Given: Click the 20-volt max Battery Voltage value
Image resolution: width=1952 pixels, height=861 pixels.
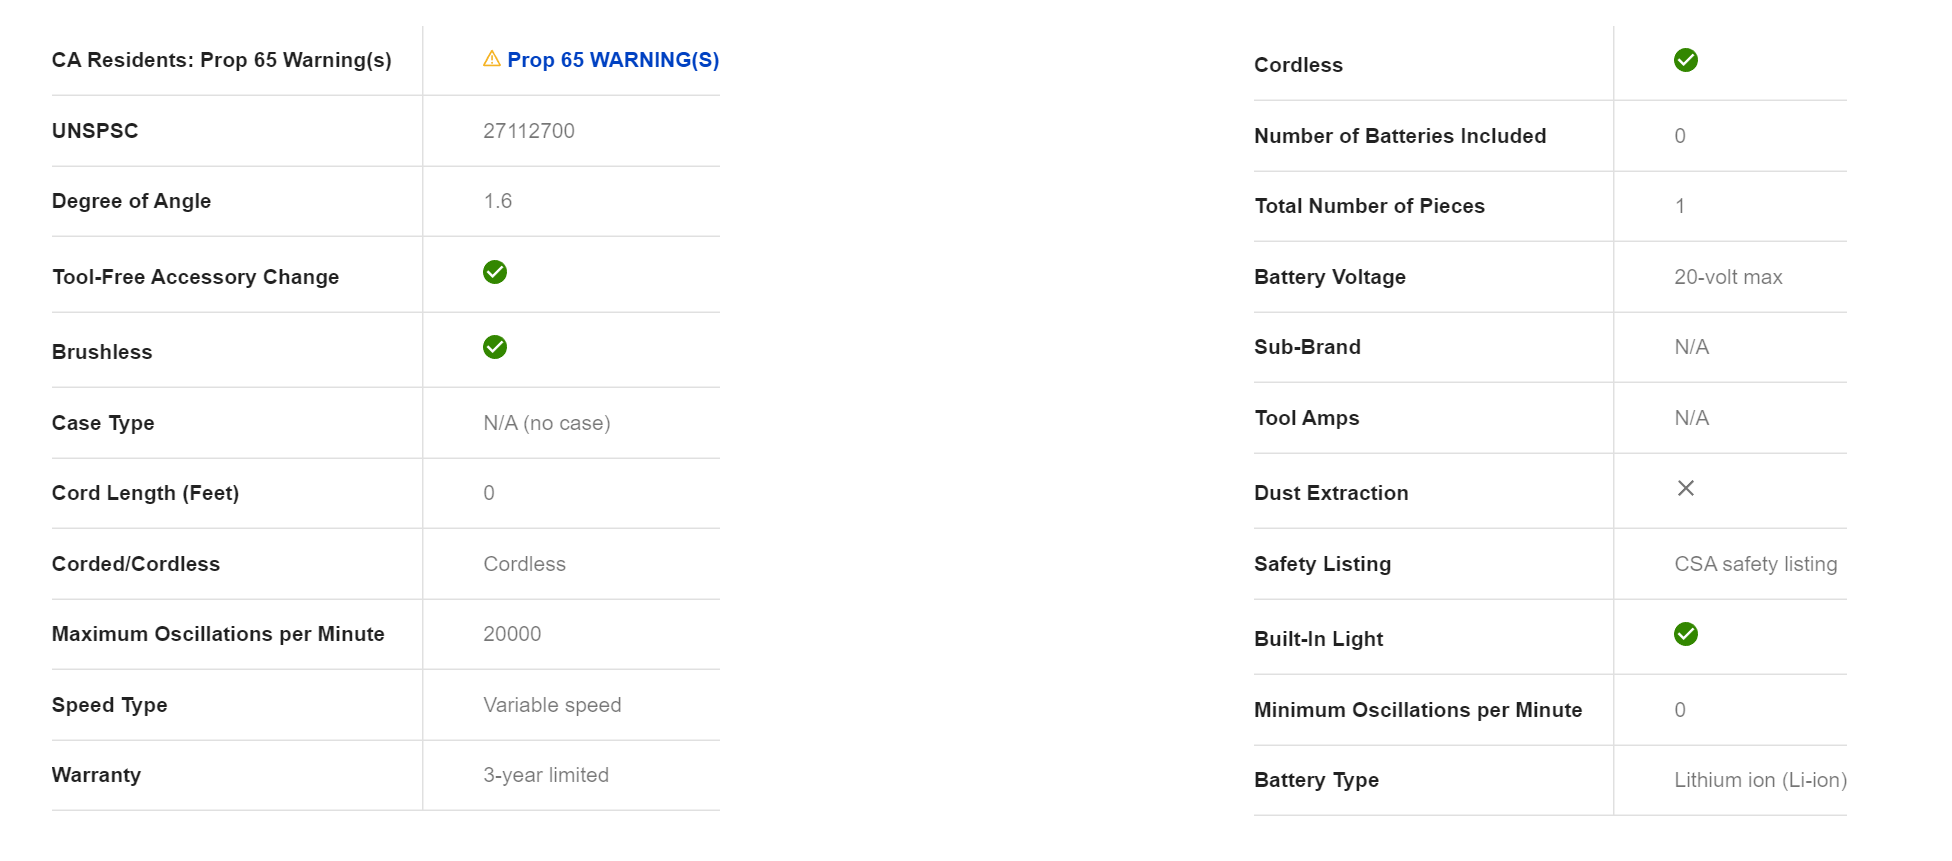Looking at the screenshot, I should coord(1728,277).
